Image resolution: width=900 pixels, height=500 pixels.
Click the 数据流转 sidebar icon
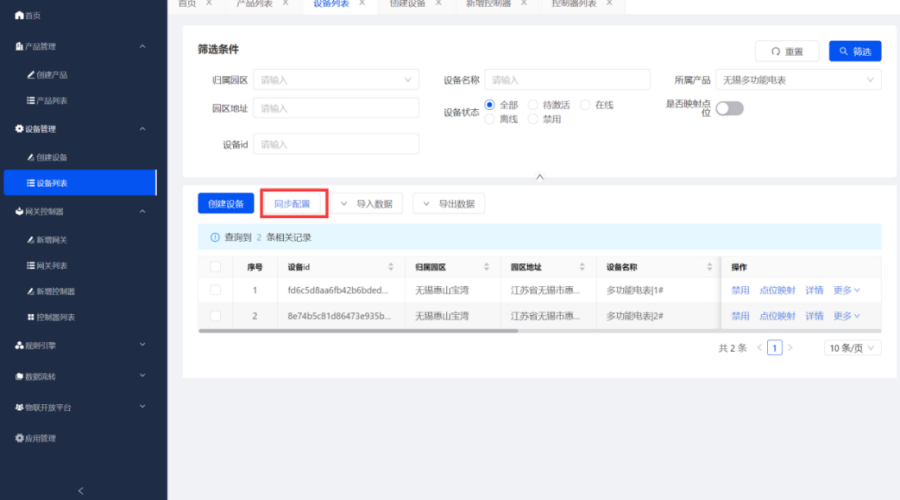click(x=19, y=376)
